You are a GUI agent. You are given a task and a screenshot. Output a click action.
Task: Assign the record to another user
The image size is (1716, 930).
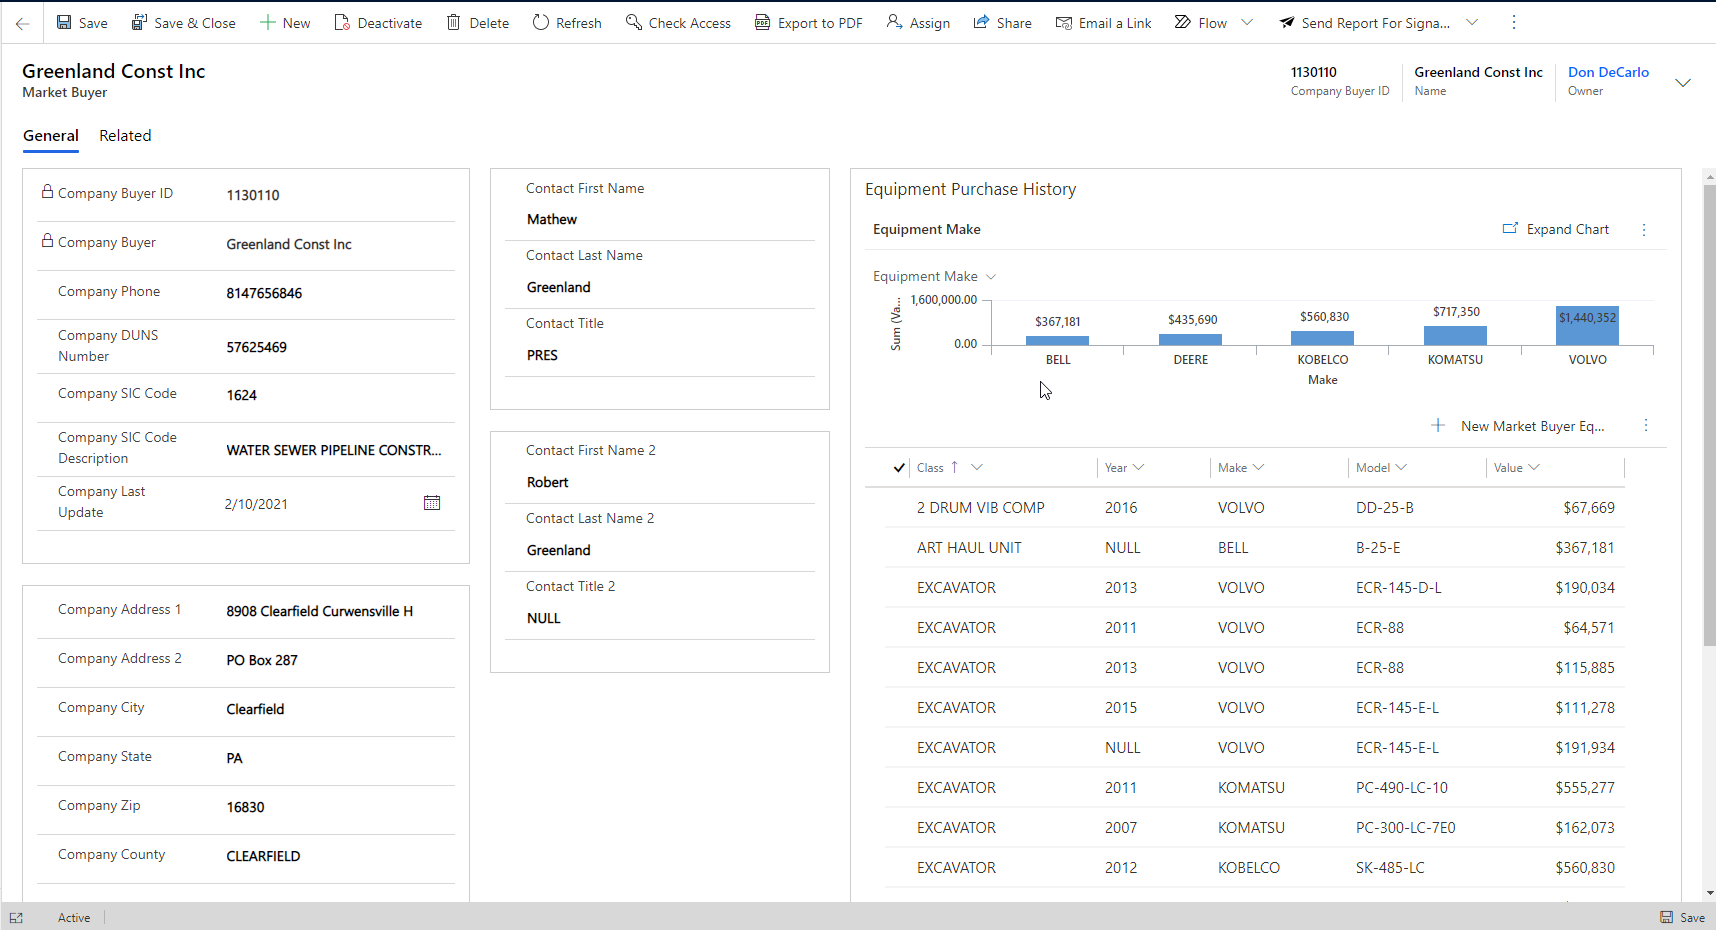[918, 23]
